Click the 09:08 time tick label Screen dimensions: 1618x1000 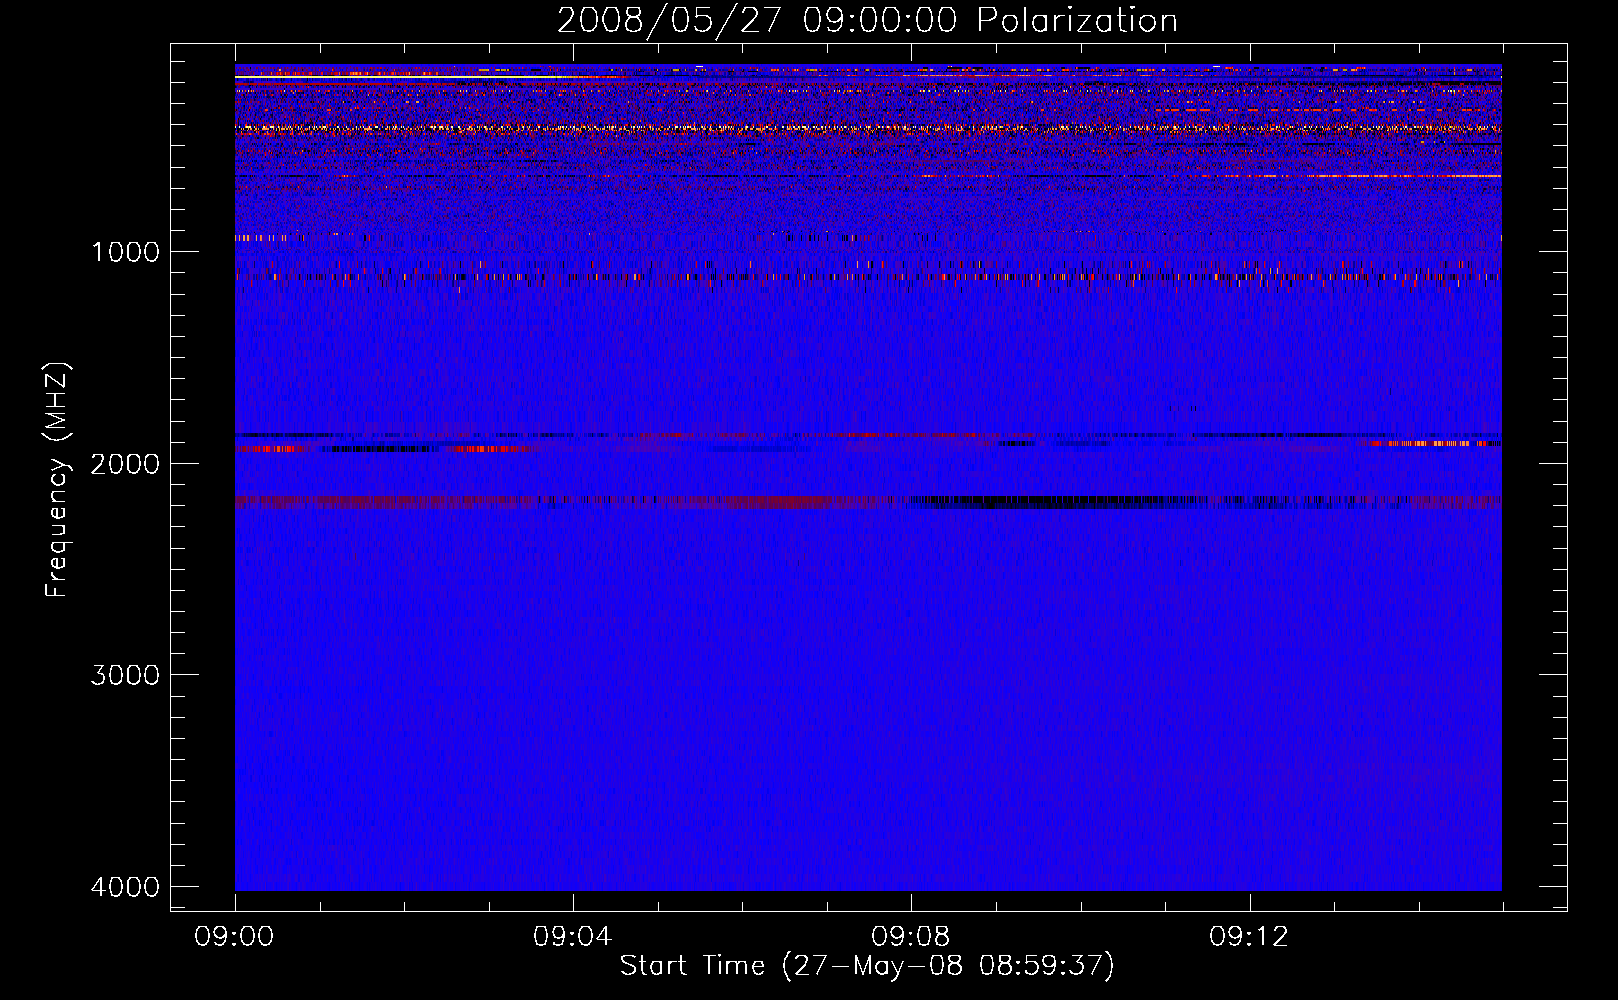(x=911, y=937)
